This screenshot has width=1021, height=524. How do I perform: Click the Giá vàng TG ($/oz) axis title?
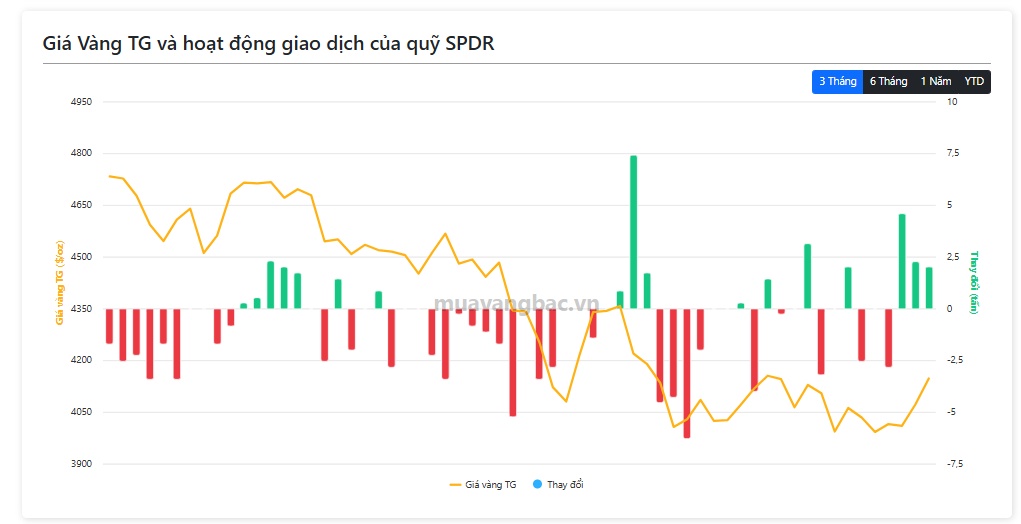(x=59, y=283)
